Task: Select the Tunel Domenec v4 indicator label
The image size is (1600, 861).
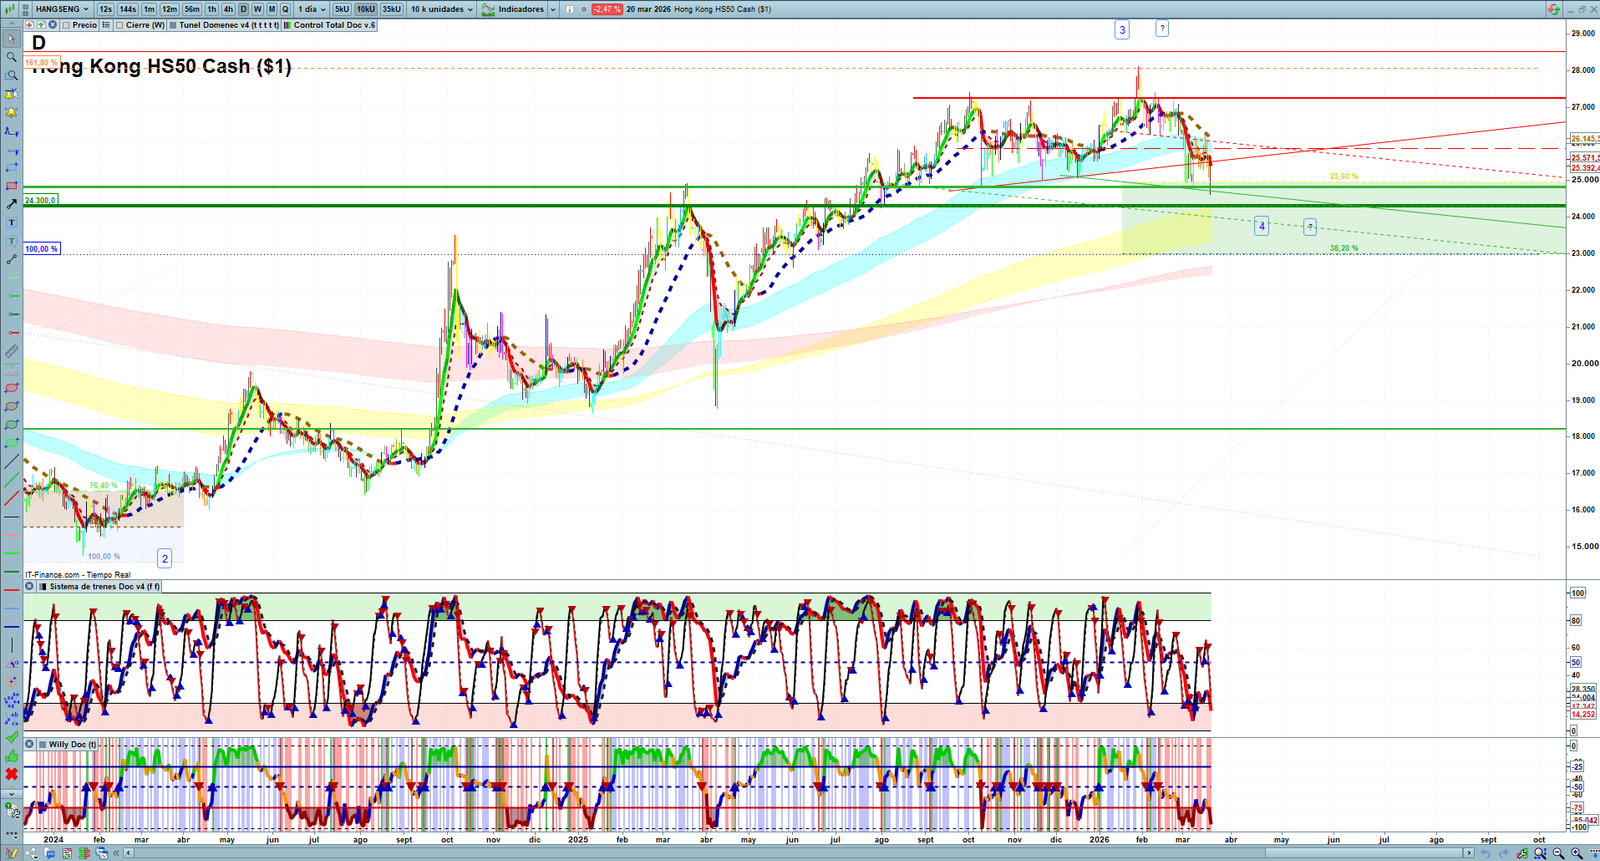Action: (x=228, y=25)
